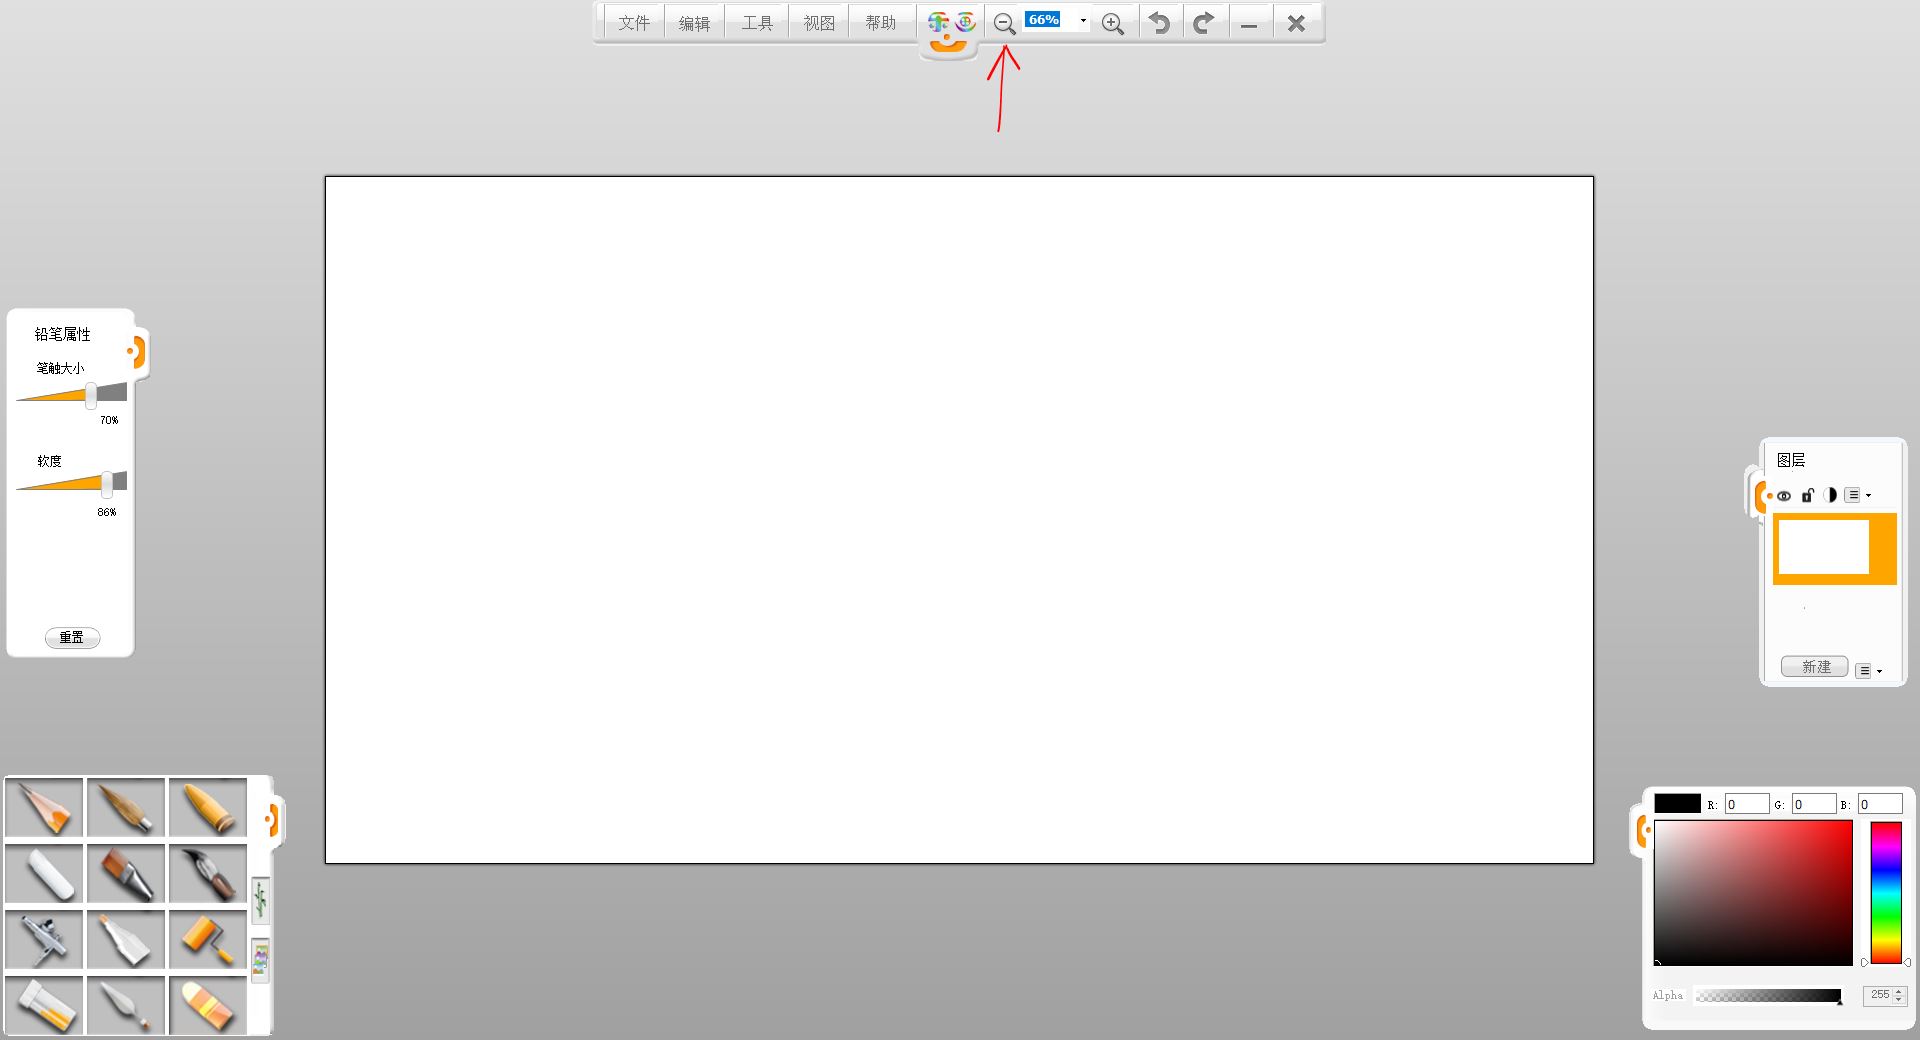Image resolution: width=1920 pixels, height=1040 pixels.
Task: Click the 新建 button to add layer
Action: pyautogui.click(x=1815, y=667)
